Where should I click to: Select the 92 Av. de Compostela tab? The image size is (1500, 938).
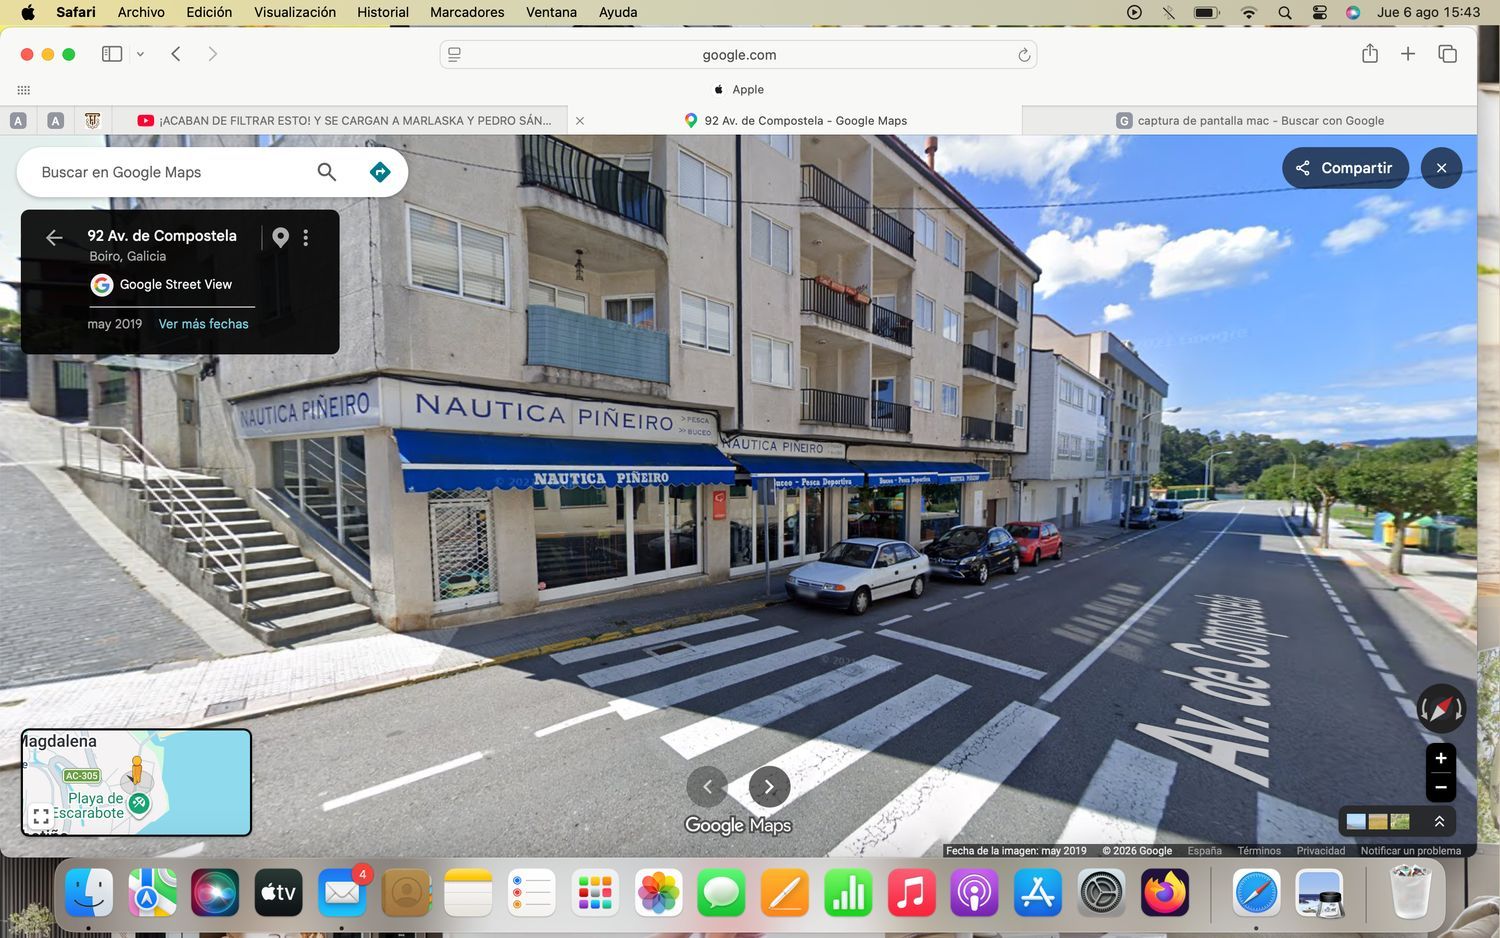(796, 120)
